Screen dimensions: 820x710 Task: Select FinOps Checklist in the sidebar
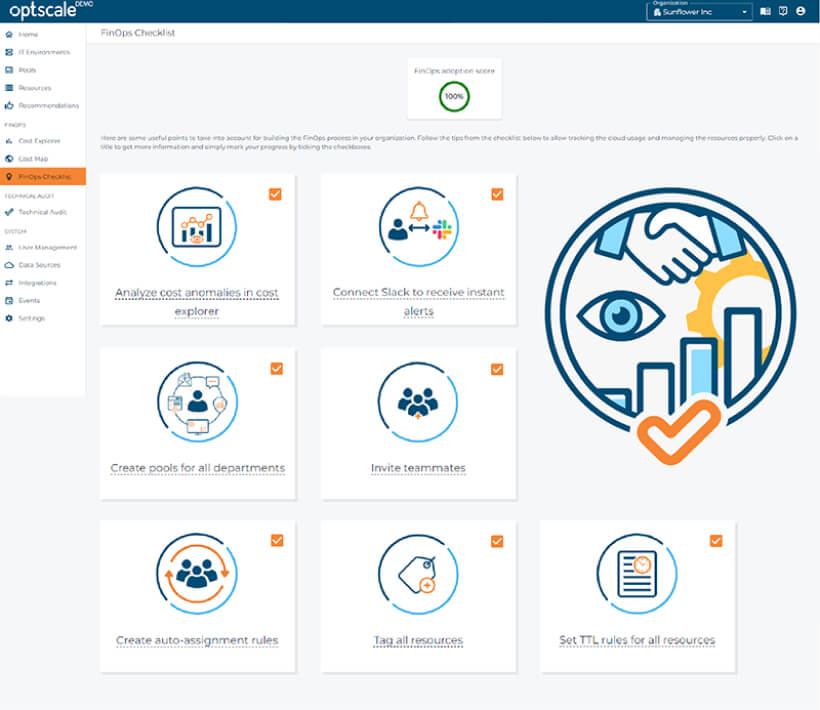[x=43, y=177]
